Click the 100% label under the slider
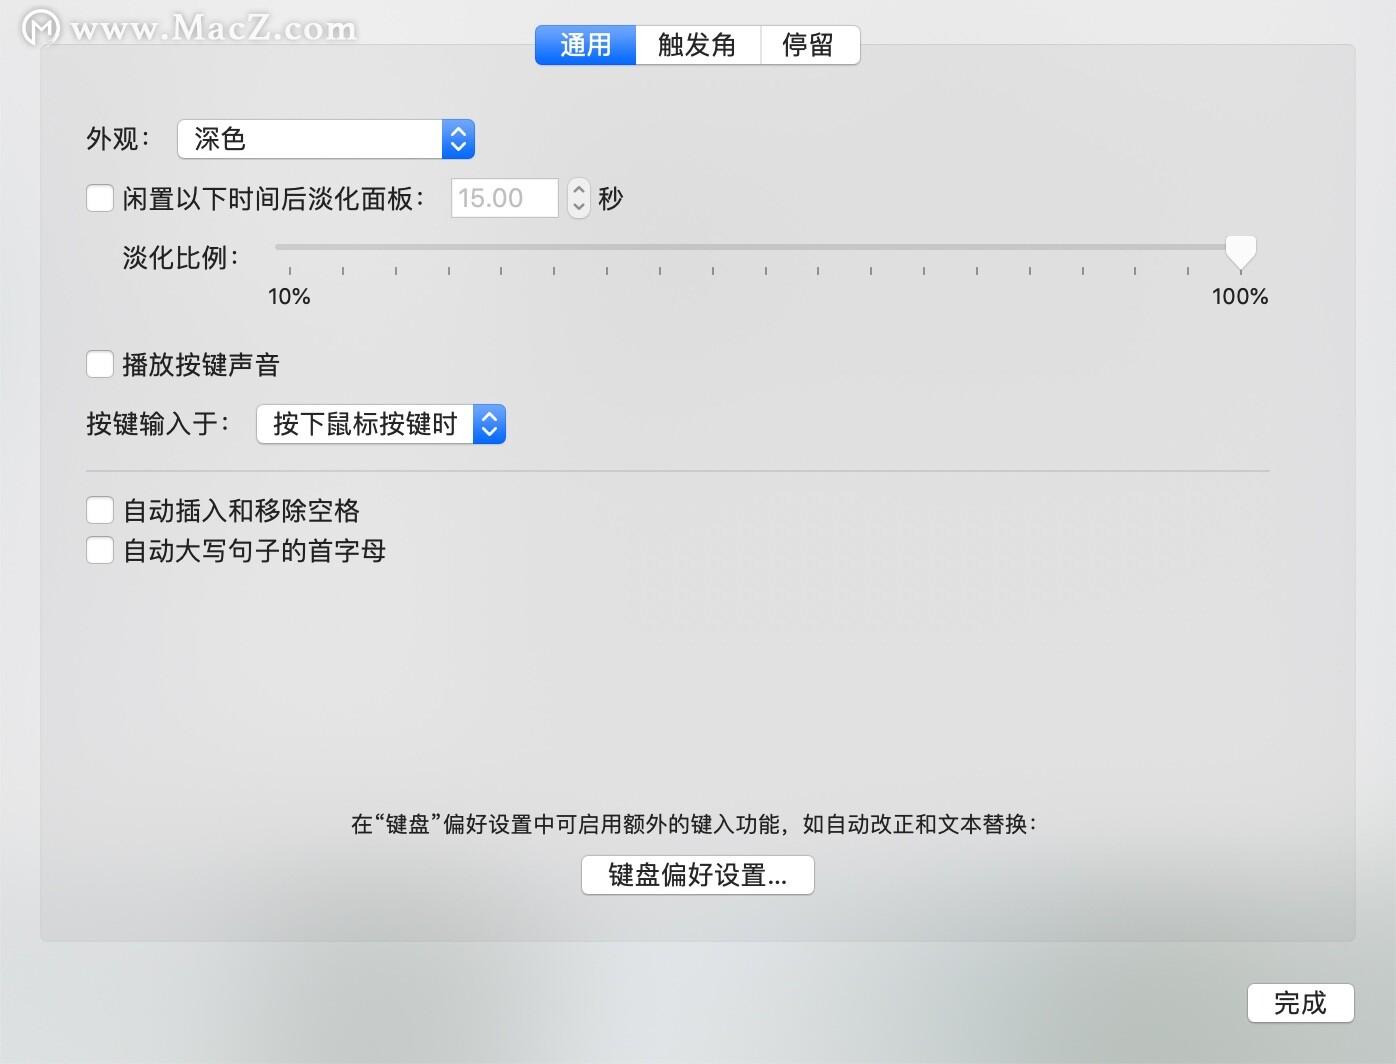This screenshot has height=1064, width=1396. (x=1240, y=296)
